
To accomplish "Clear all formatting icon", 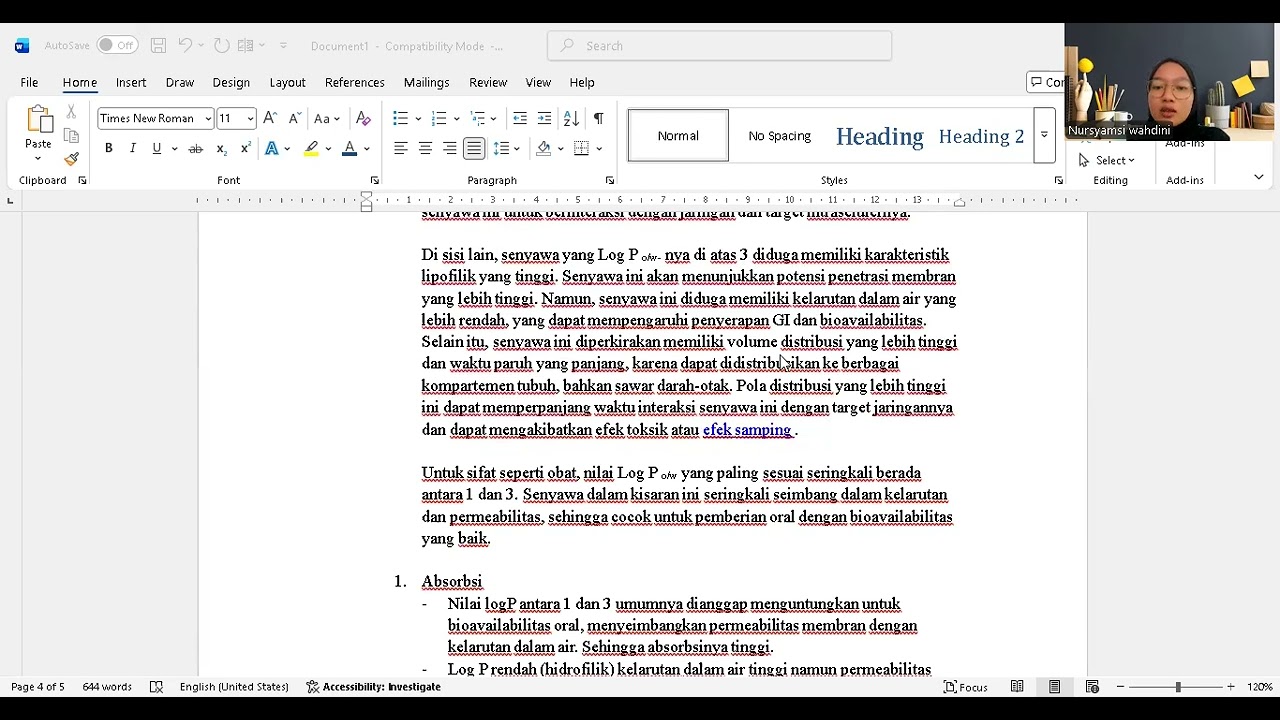I will [363, 118].
